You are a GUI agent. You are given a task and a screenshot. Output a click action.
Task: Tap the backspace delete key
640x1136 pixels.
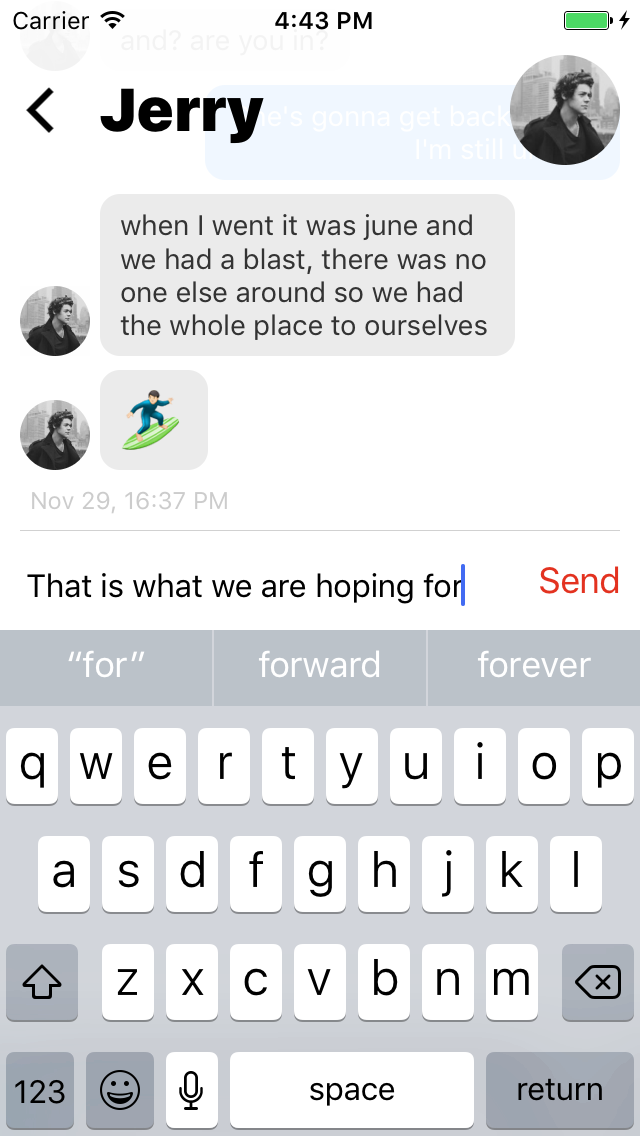(x=598, y=982)
